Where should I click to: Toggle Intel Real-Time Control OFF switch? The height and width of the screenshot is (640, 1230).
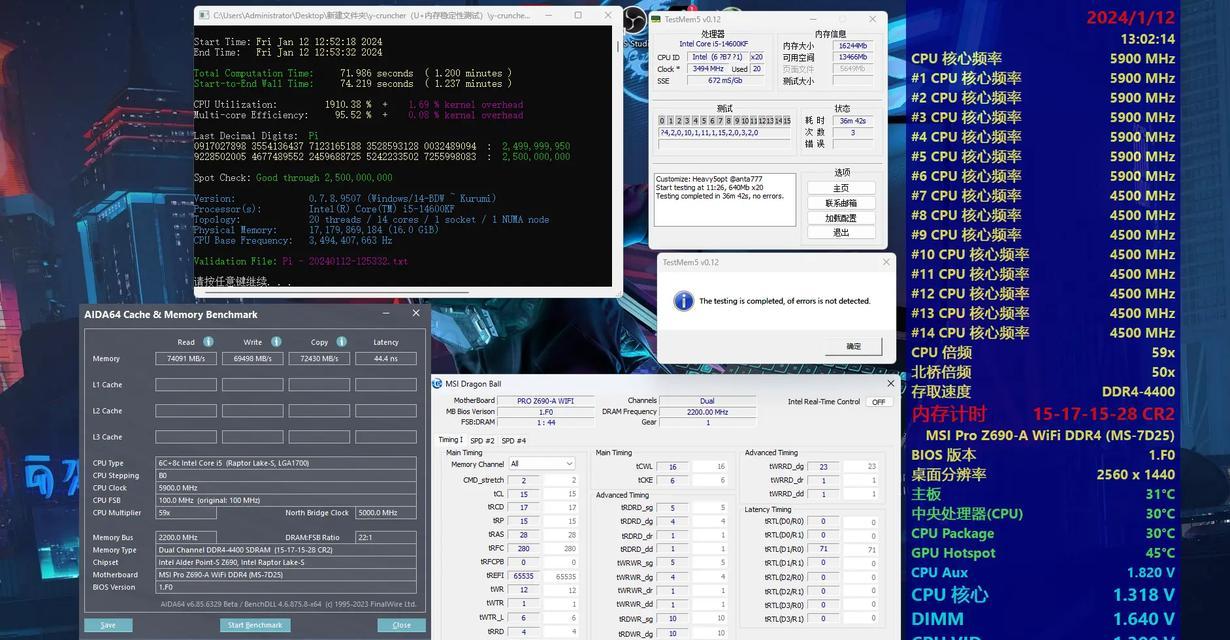[x=879, y=401]
